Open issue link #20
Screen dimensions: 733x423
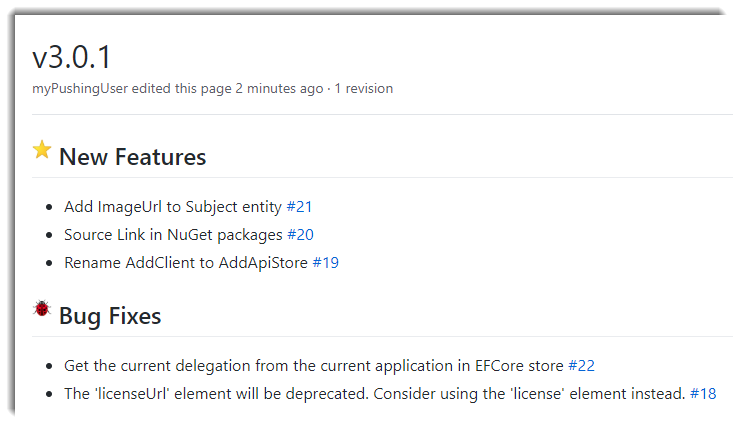point(300,235)
